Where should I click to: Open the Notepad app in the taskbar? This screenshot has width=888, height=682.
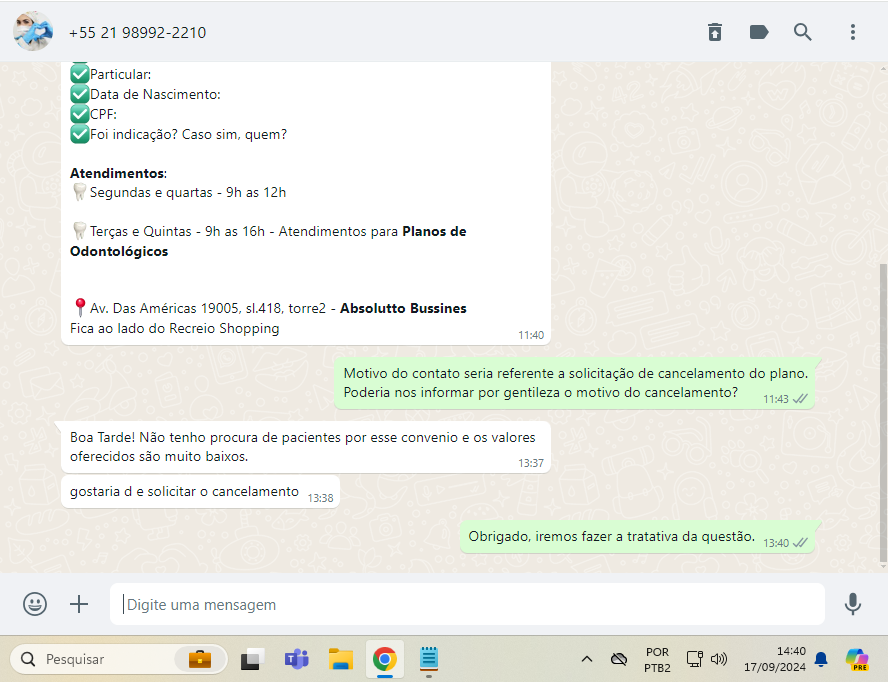coord(429,659)
